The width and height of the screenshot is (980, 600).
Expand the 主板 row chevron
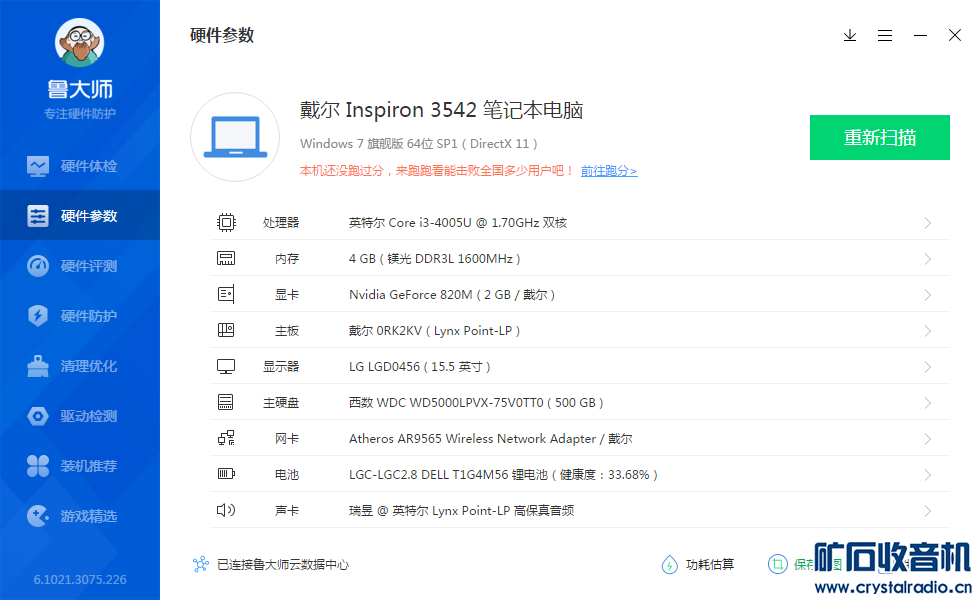tap(928, 331)
